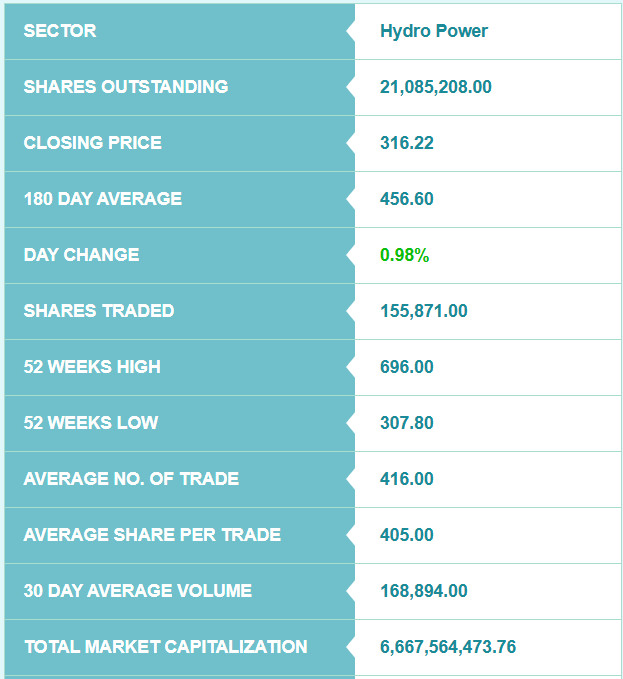Select the Hydro Power sector value
This screenshot has height=679, width=623.
[x=434, y=31]
